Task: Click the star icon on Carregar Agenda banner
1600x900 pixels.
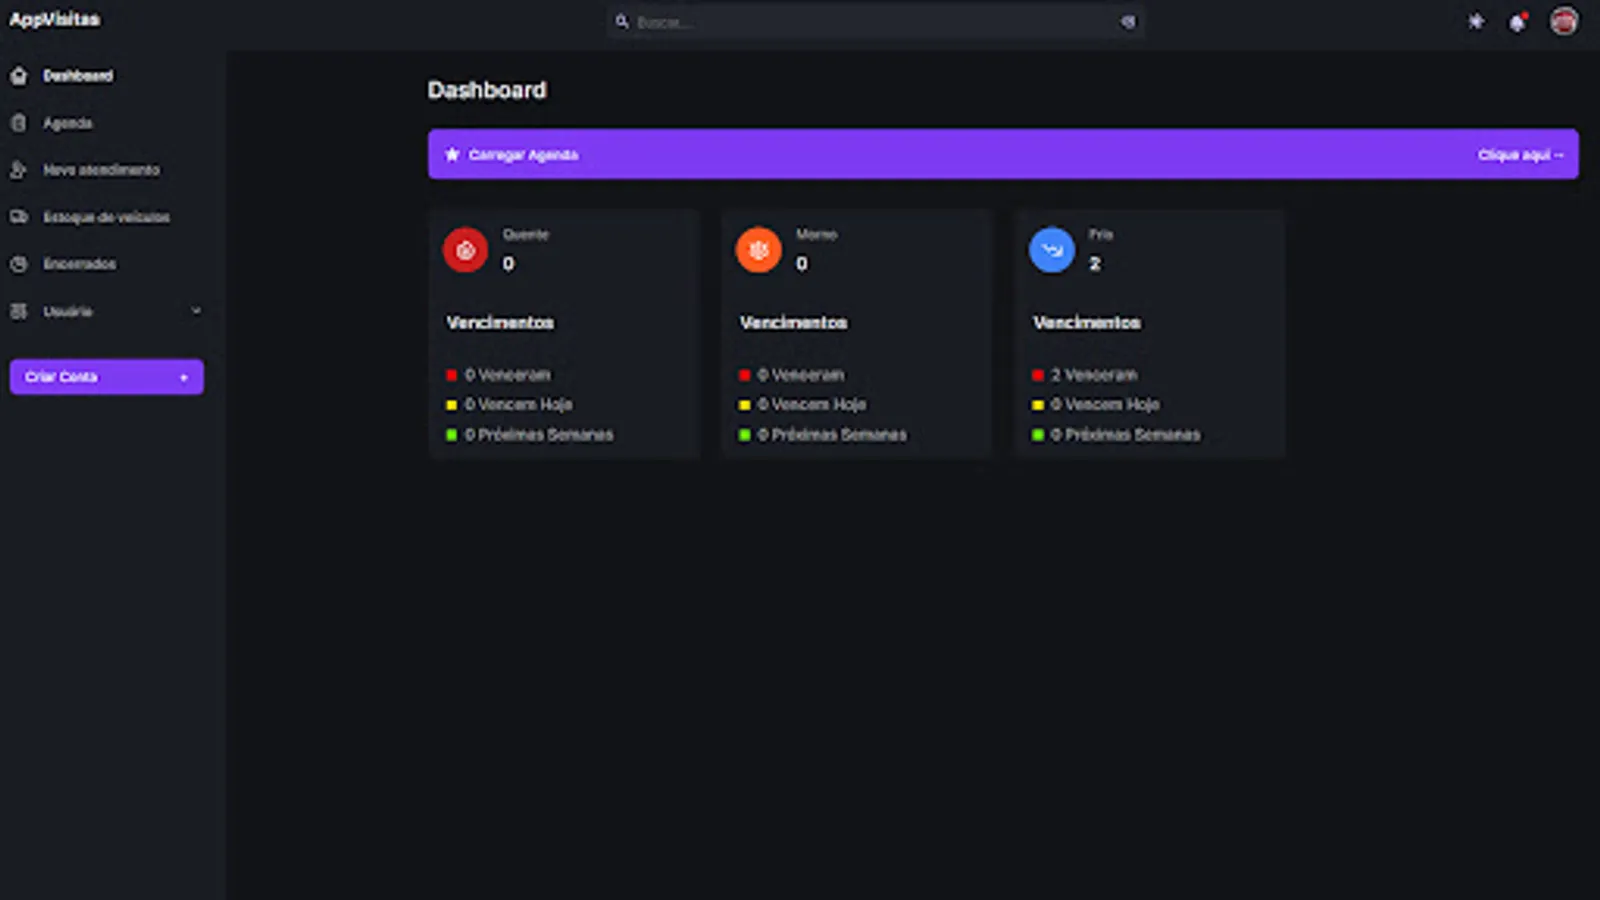Action: [x=452, y=154]
